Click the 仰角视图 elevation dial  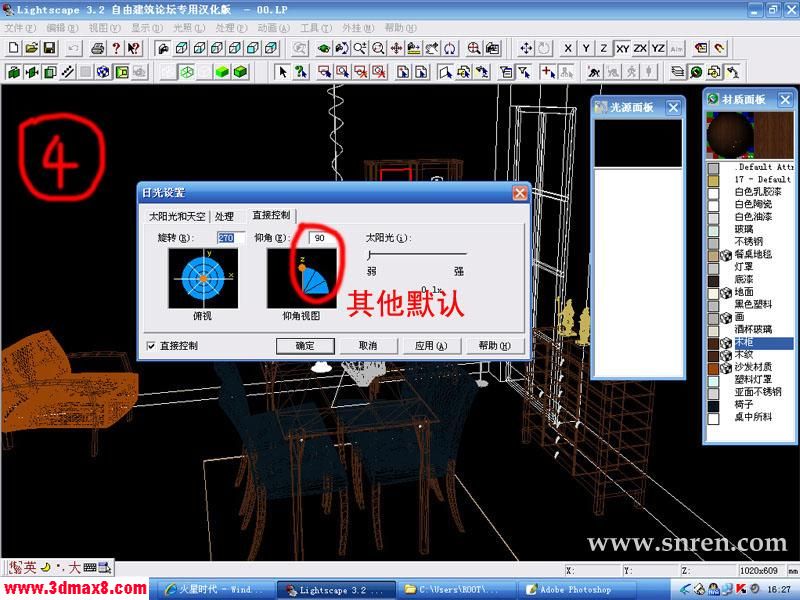click(x=302, y=278)
